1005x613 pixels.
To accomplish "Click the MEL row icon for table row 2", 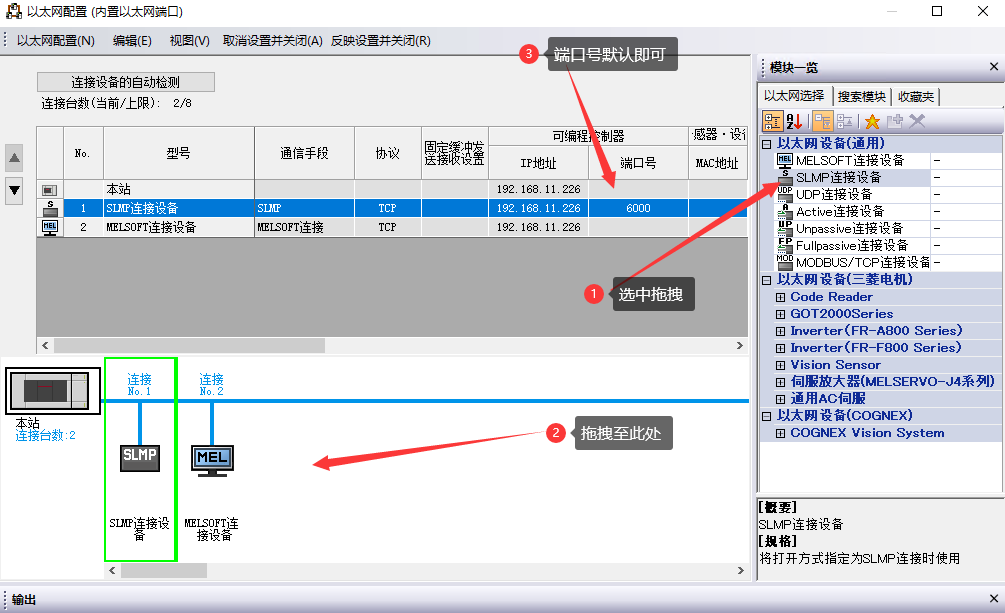I will point(50,228).
